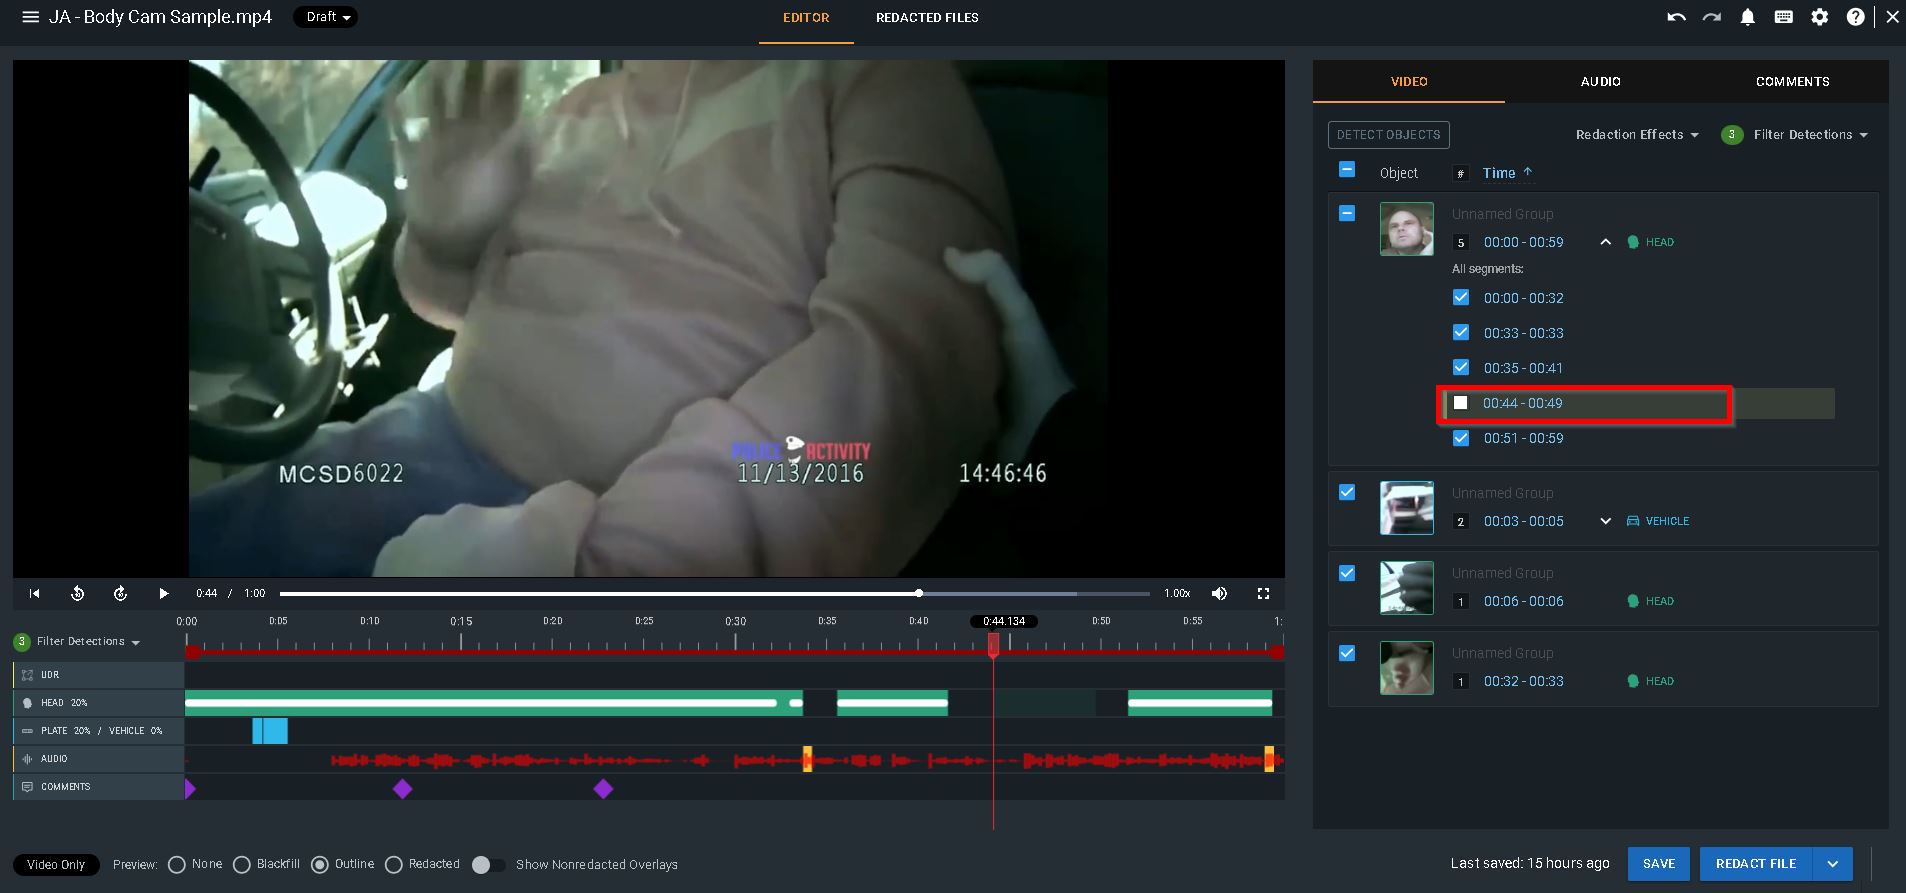Mute the video volume speaker
Viewport: 1906px width, 893px height.
(1219, 593)
